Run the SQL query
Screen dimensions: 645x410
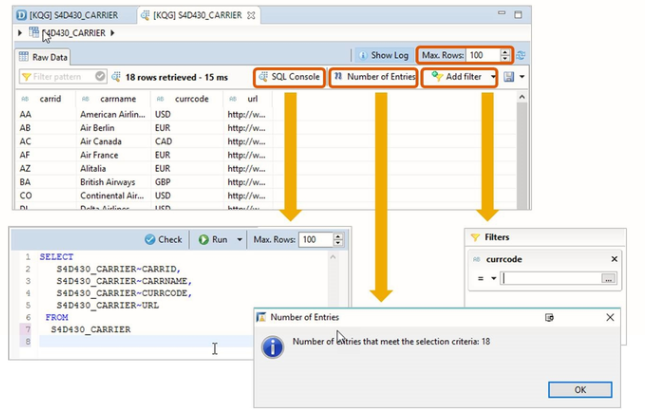(x=213, y=240)
